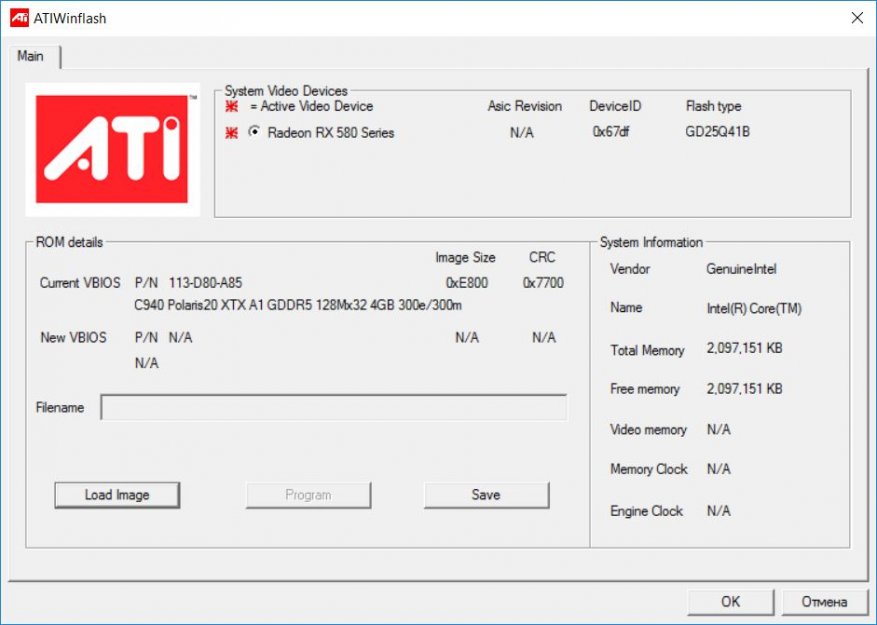Click the ATIWinflash title bar icon
Screen dimensions: 877x625
pyautogui.click(x=18, y=18)
